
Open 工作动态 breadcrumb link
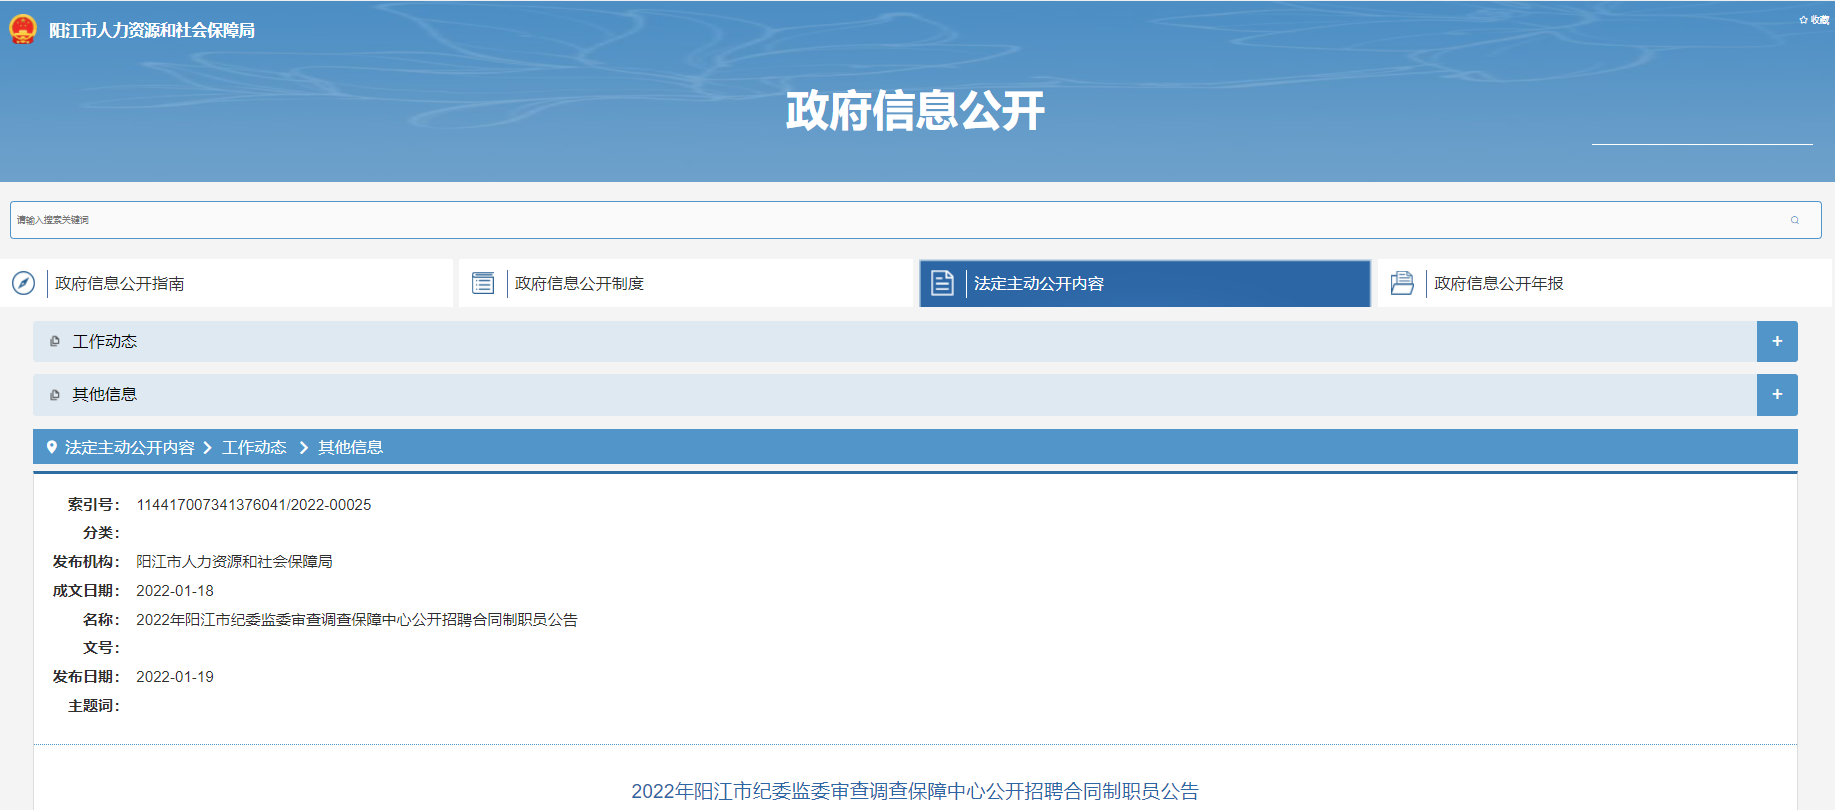click(x=254, y=447)
